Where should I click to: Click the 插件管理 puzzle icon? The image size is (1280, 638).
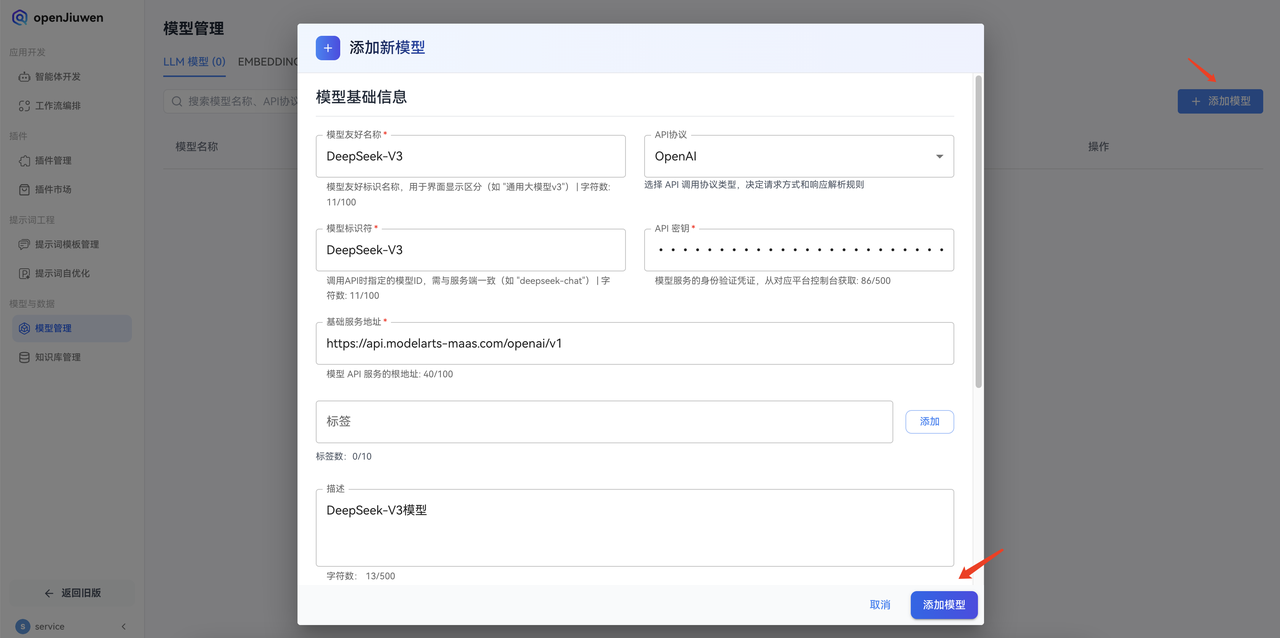click(x=25, y=160)
